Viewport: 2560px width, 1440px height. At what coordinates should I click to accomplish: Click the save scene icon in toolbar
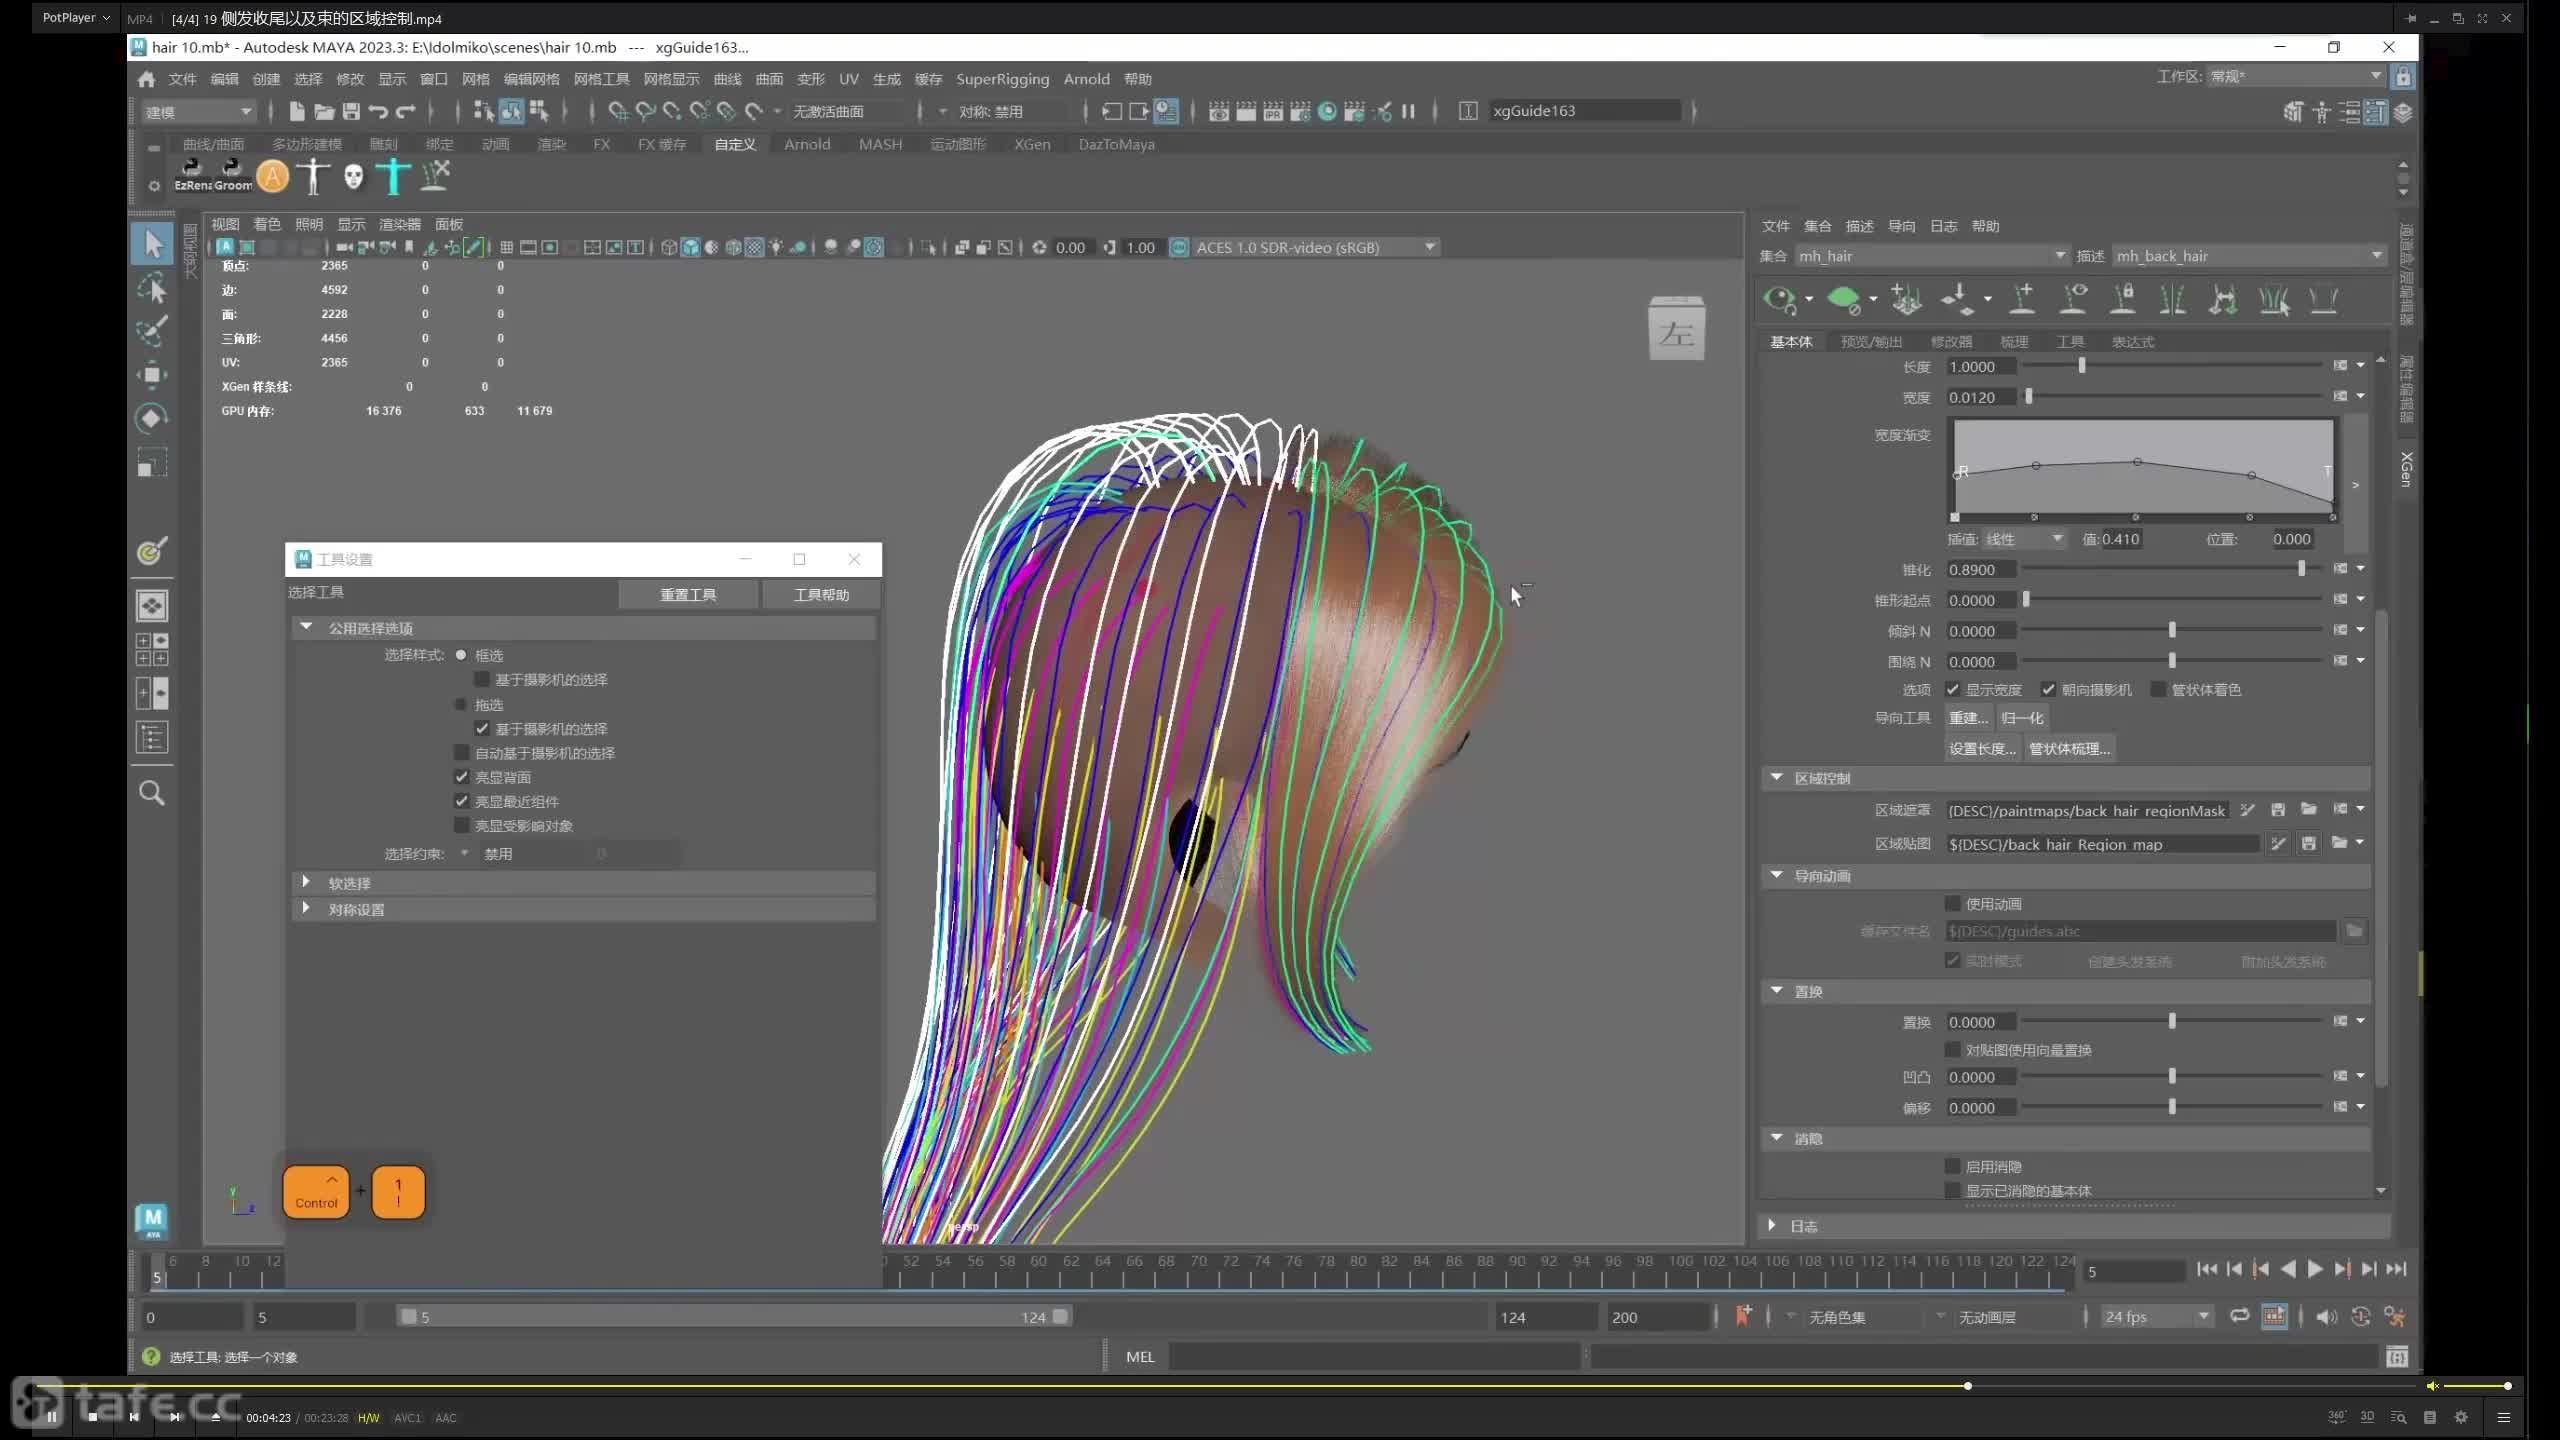click(x=351, y=111)
